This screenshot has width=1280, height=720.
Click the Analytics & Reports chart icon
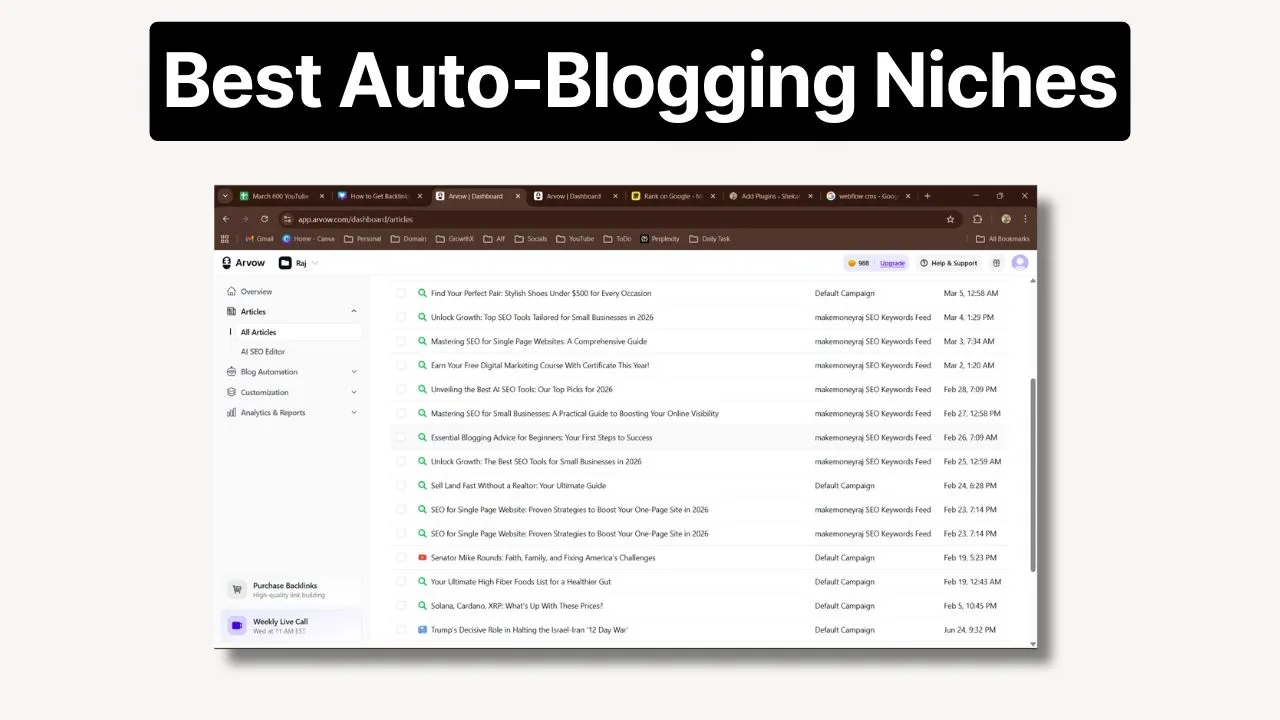pos(232,412)
